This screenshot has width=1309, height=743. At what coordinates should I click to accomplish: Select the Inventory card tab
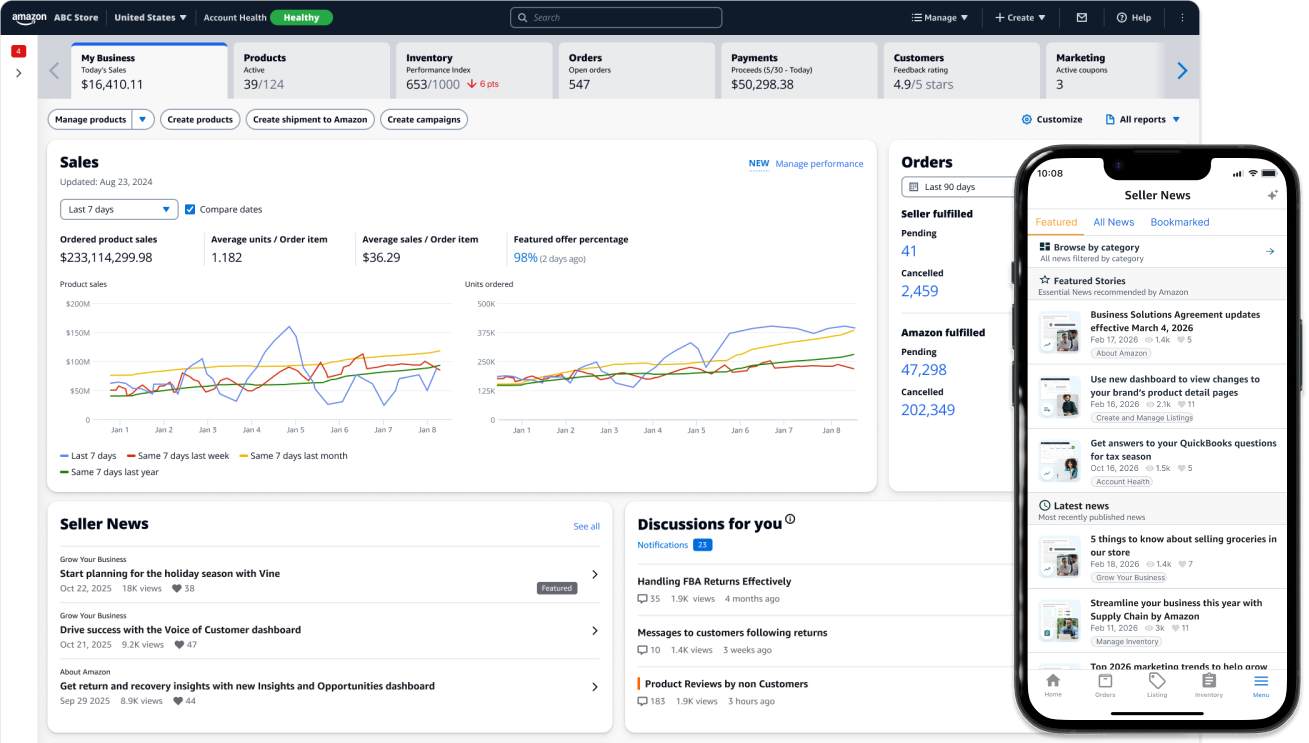tap(474, 71)
